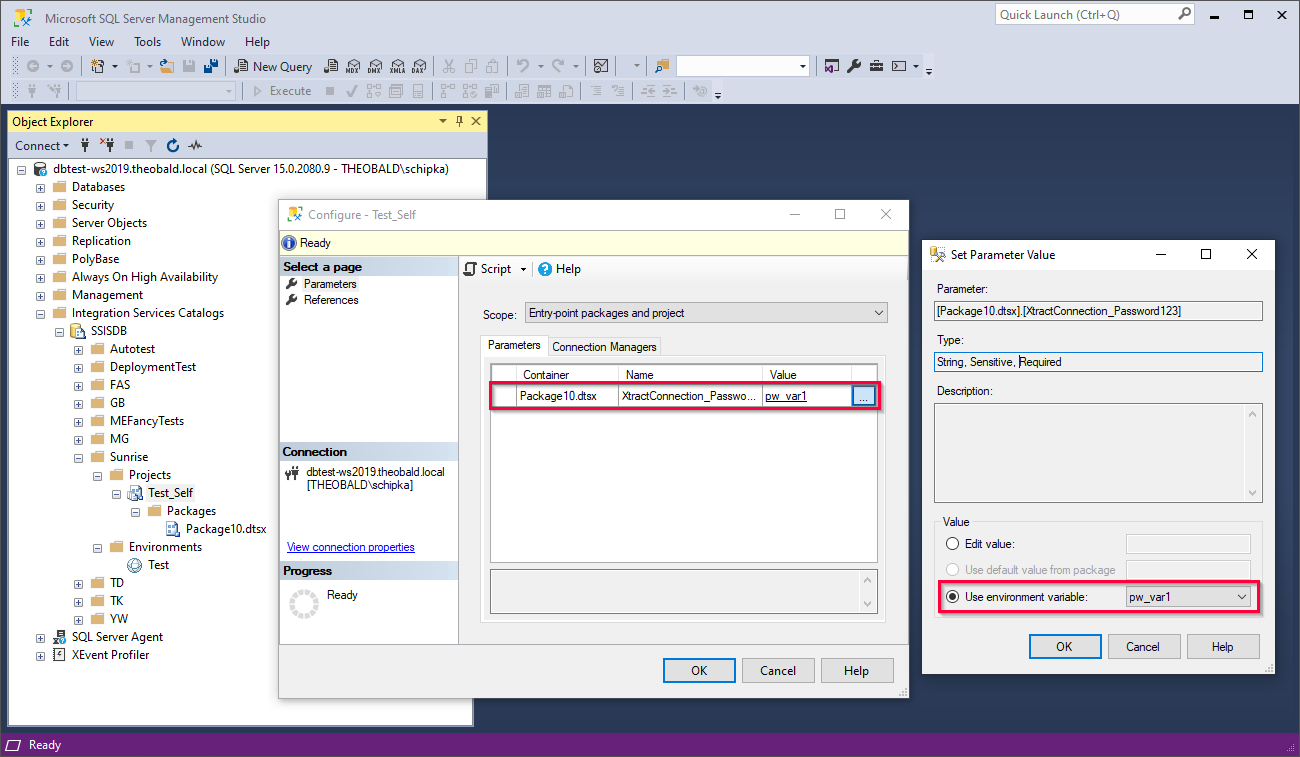
Task: Switch to the Connection Managers tab
Action: (604, 347)
